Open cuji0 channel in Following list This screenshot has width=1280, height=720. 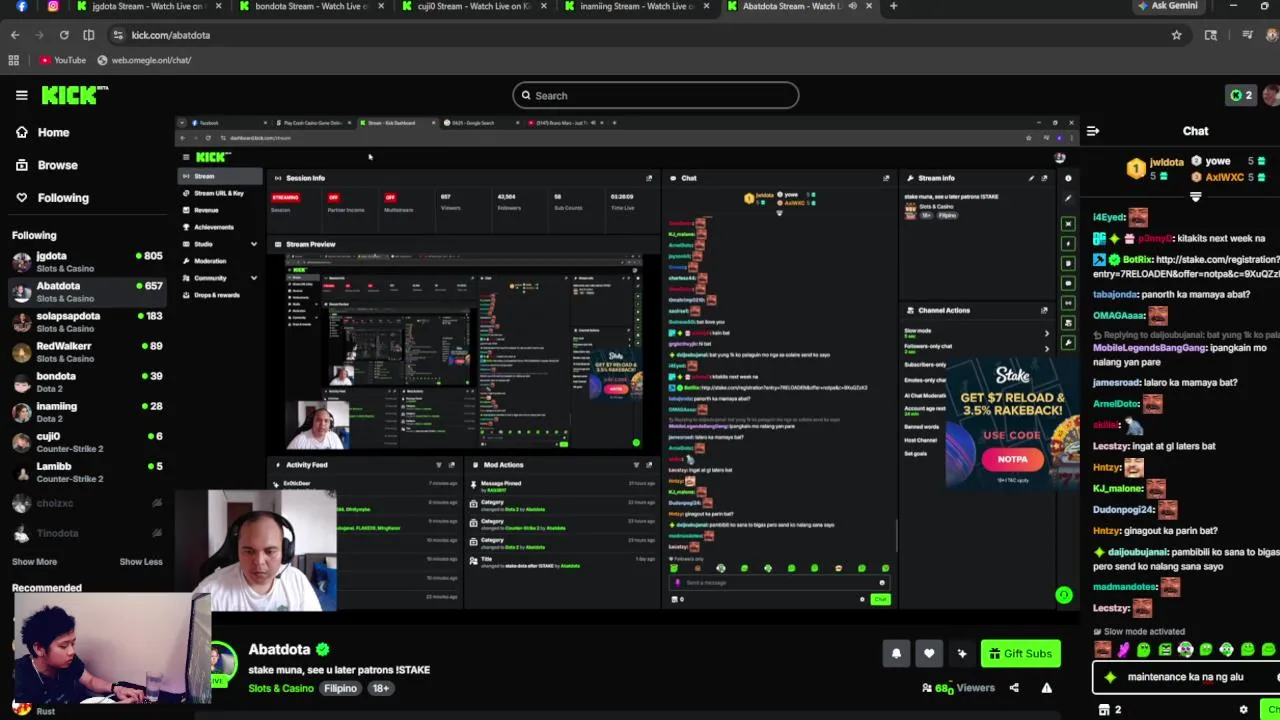[87, 442]
